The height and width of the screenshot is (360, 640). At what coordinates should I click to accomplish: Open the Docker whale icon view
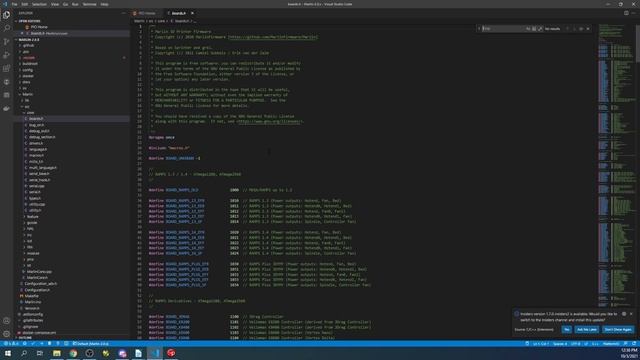[x=7, y=109]
